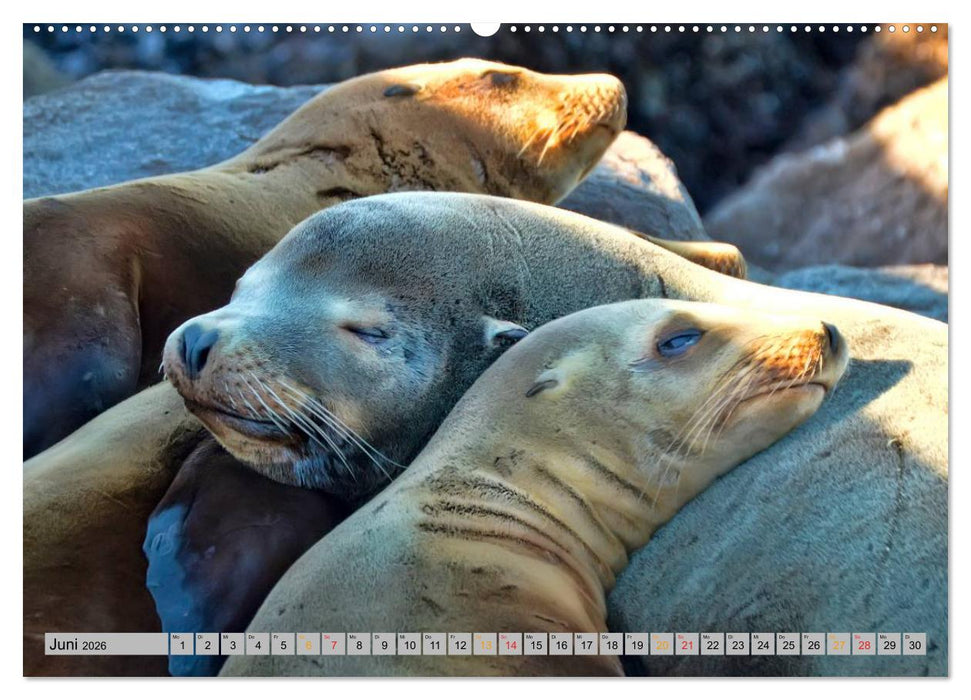Click red Sunday 21 date cell
Viewport: 971px width, 700px height.
[687, 644]
